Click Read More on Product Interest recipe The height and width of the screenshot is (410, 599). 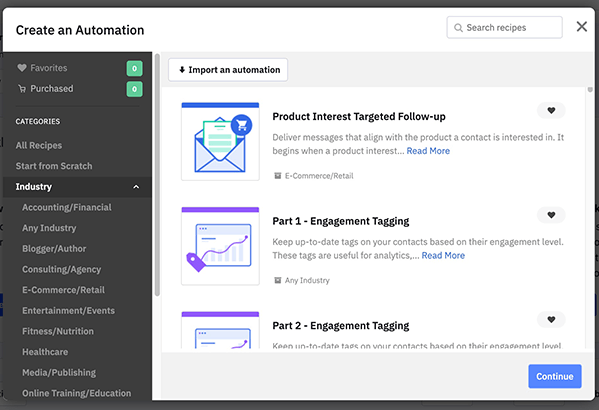coord(428,151)
